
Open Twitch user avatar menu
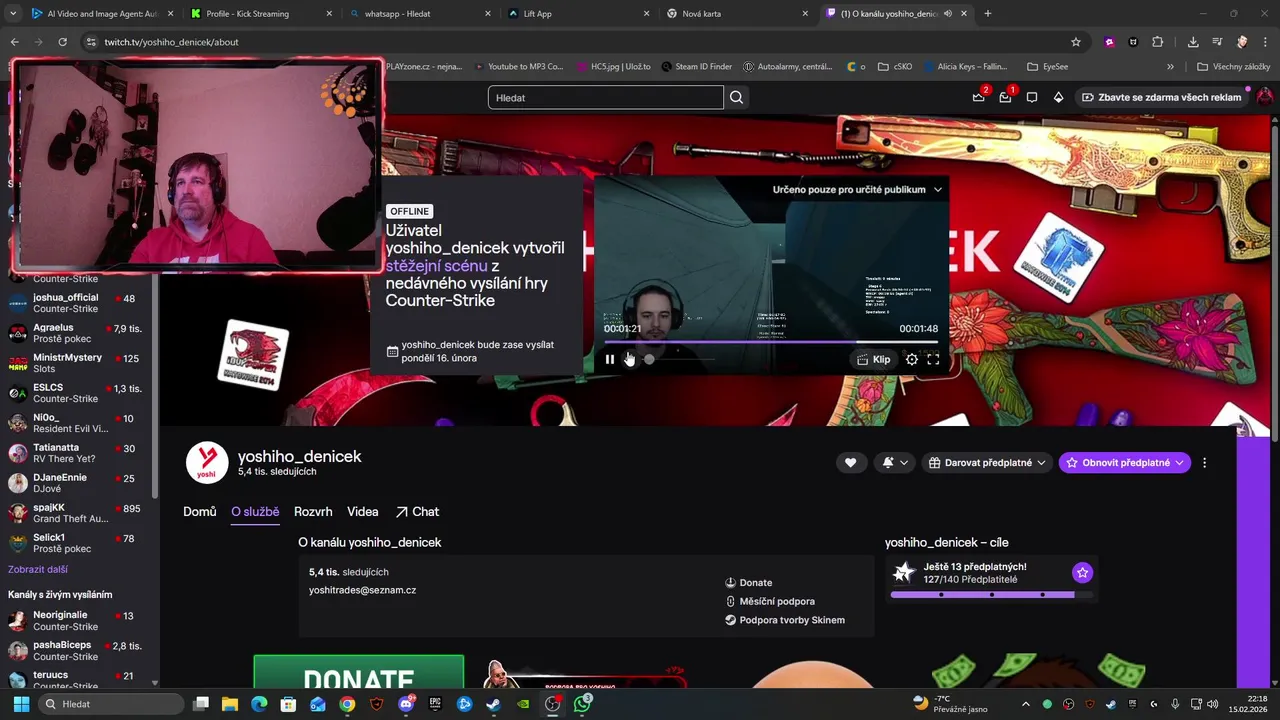pos(1265,97)
